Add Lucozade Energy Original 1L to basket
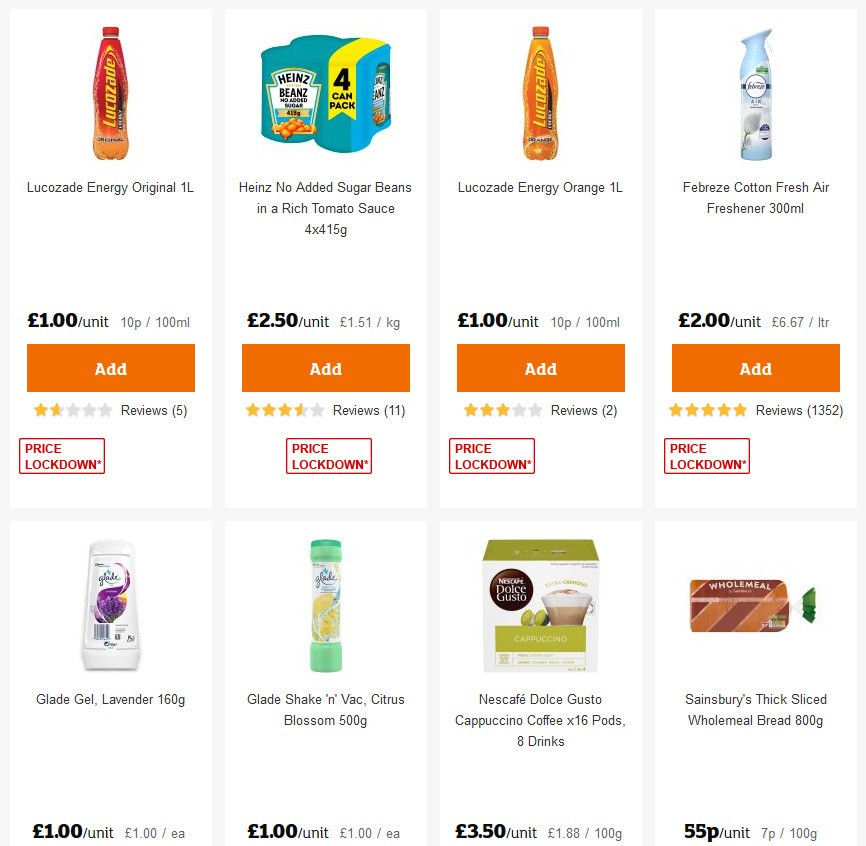 pyautogui.click(x=110, y=368)
